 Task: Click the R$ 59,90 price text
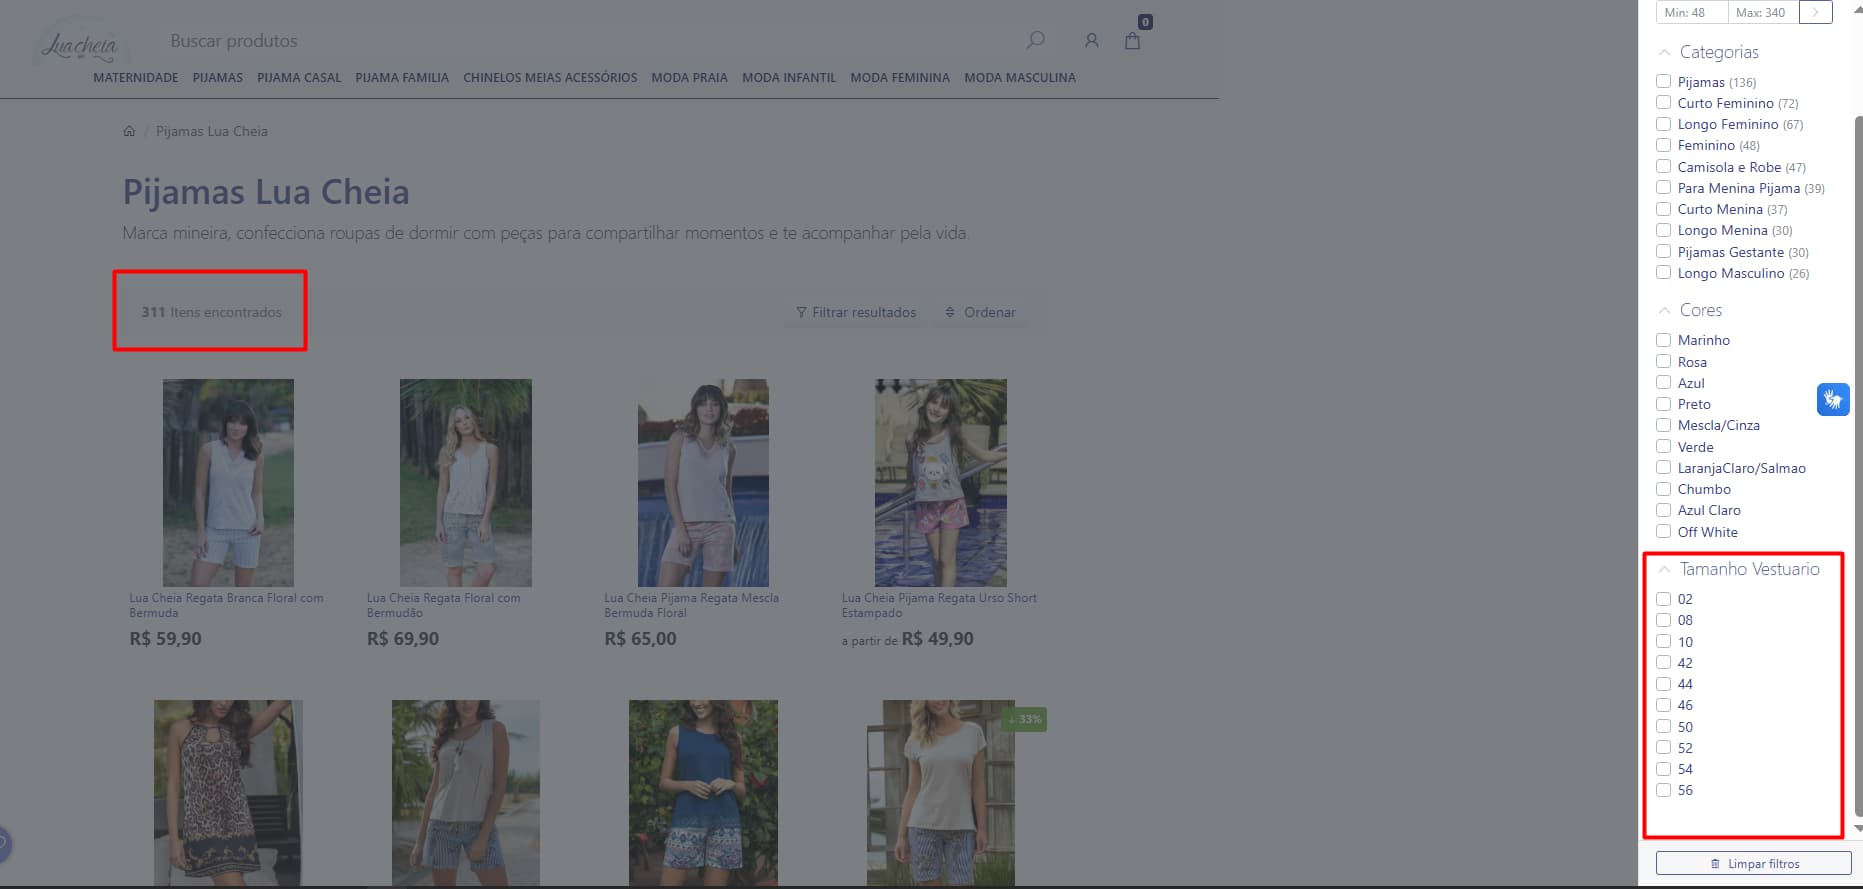[x=165, y=639]
